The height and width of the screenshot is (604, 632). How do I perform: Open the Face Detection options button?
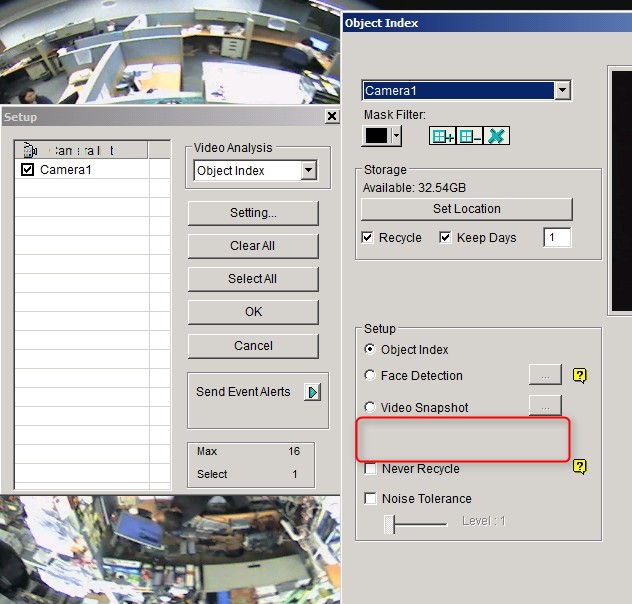coord(545,375)
